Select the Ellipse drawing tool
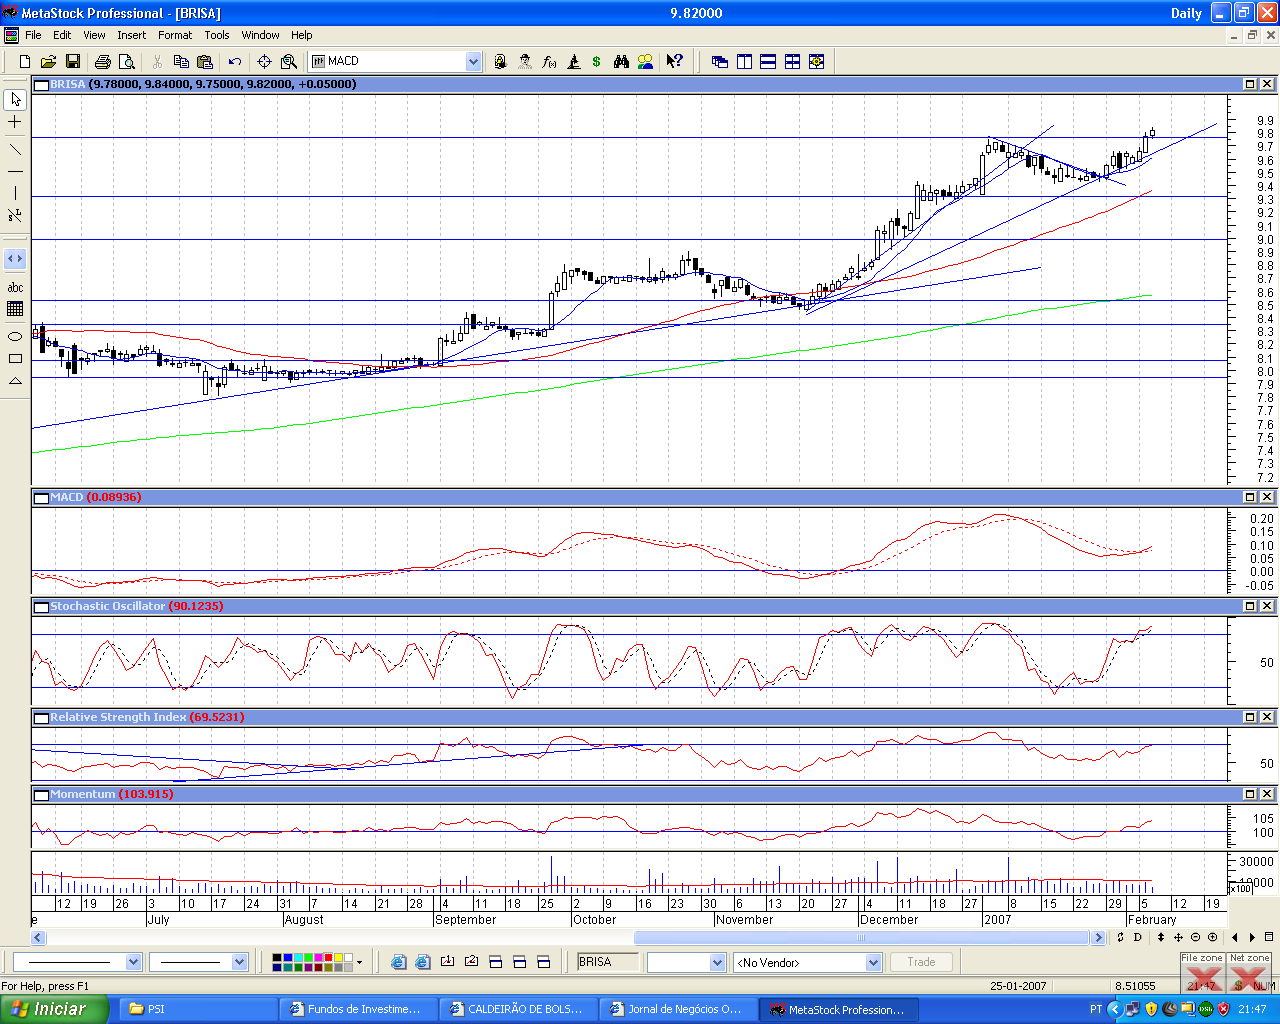Screen dimensions: 1280x1024 [15, 336]
